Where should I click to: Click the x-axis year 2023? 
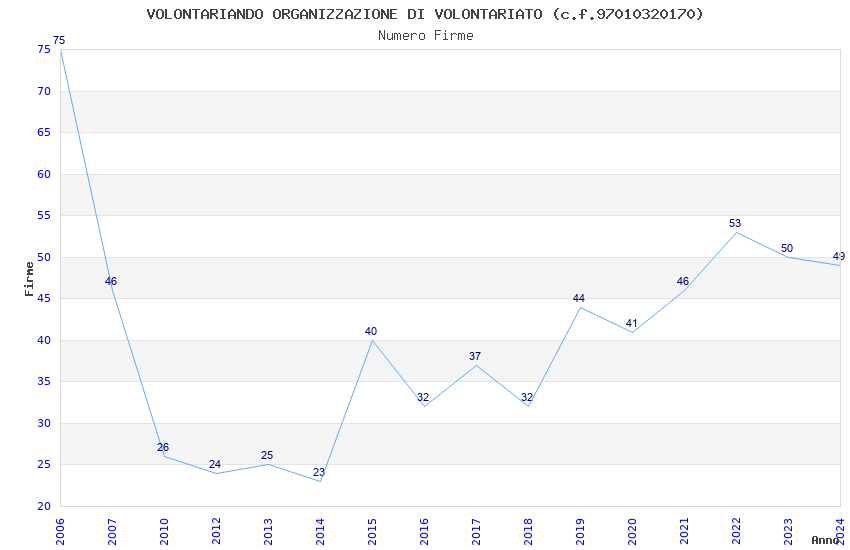[x=788, y=532]
